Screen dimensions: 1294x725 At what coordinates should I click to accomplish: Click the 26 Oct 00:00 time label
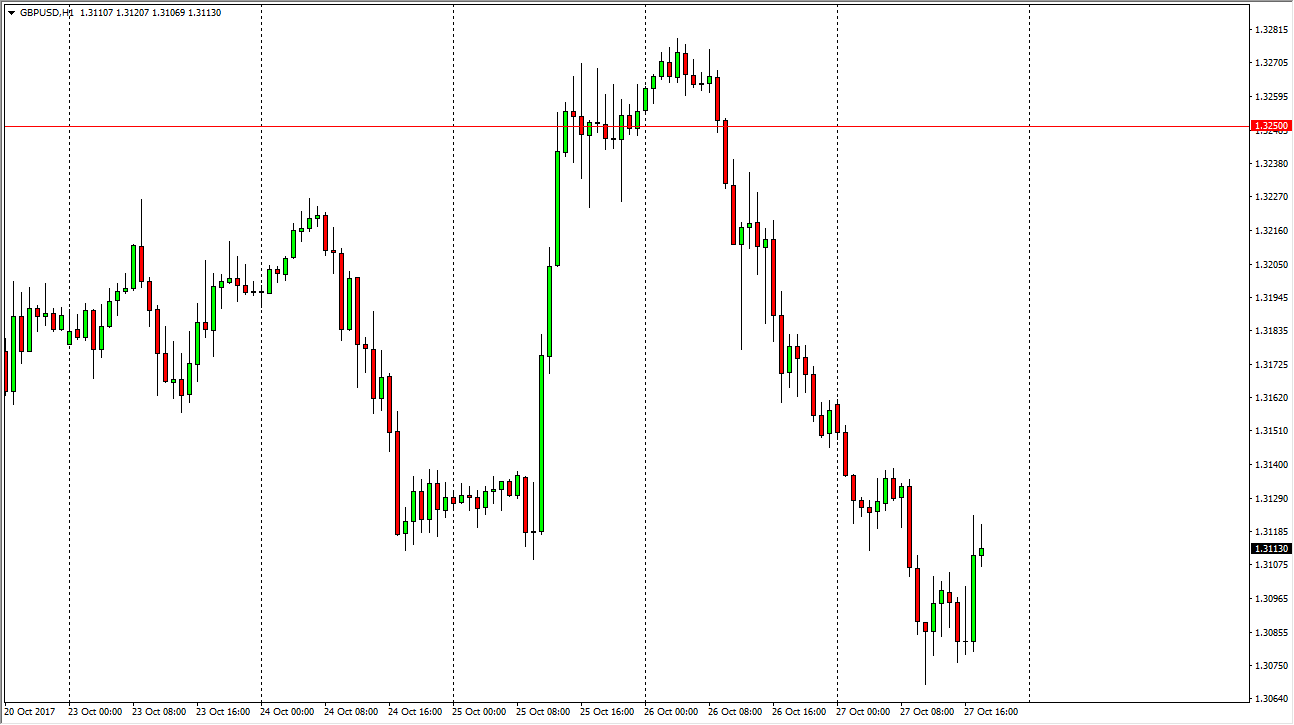672,712
